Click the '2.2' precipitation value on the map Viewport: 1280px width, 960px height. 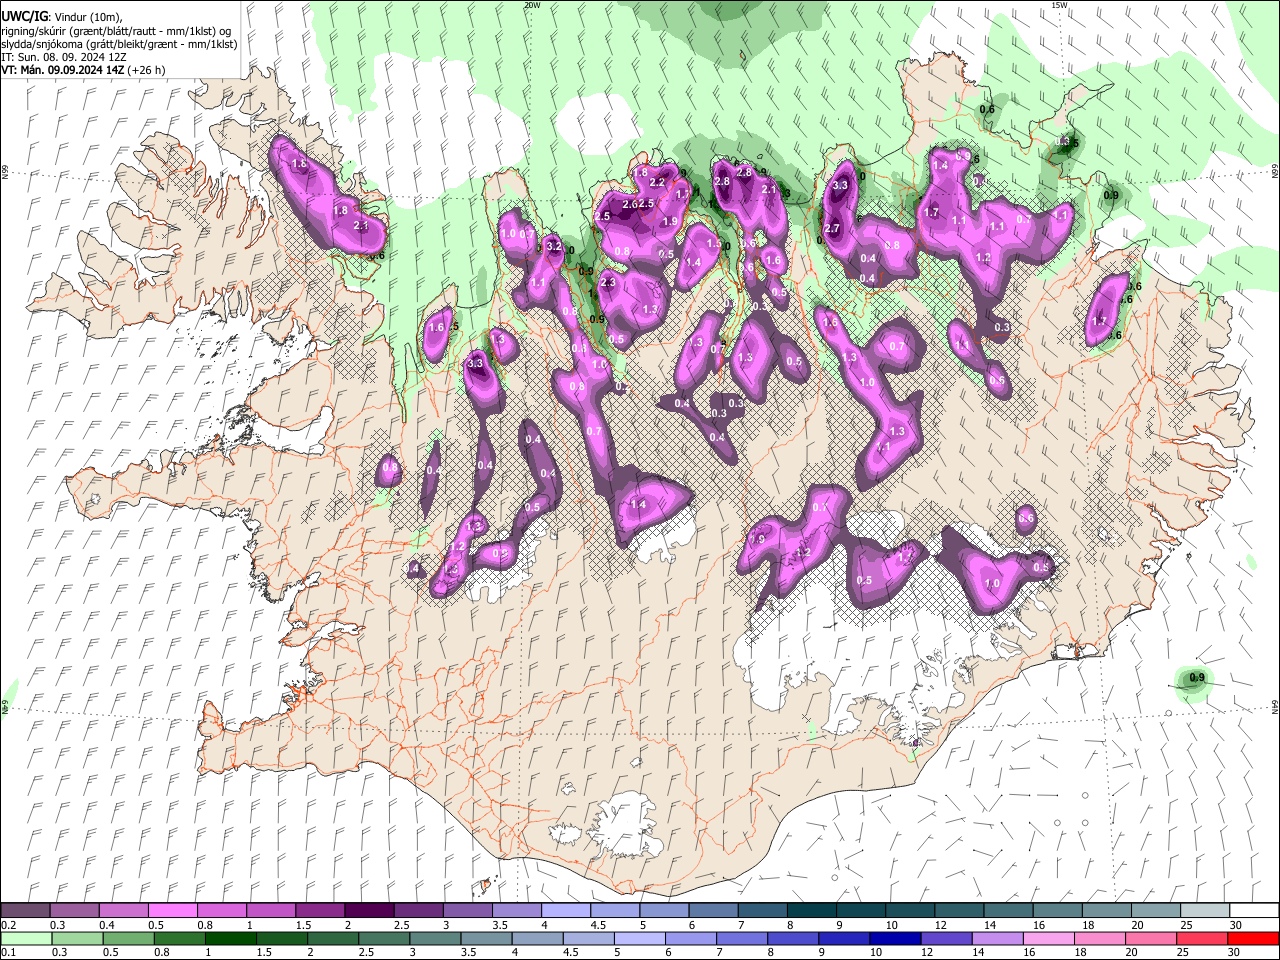[x=657, y=183]
